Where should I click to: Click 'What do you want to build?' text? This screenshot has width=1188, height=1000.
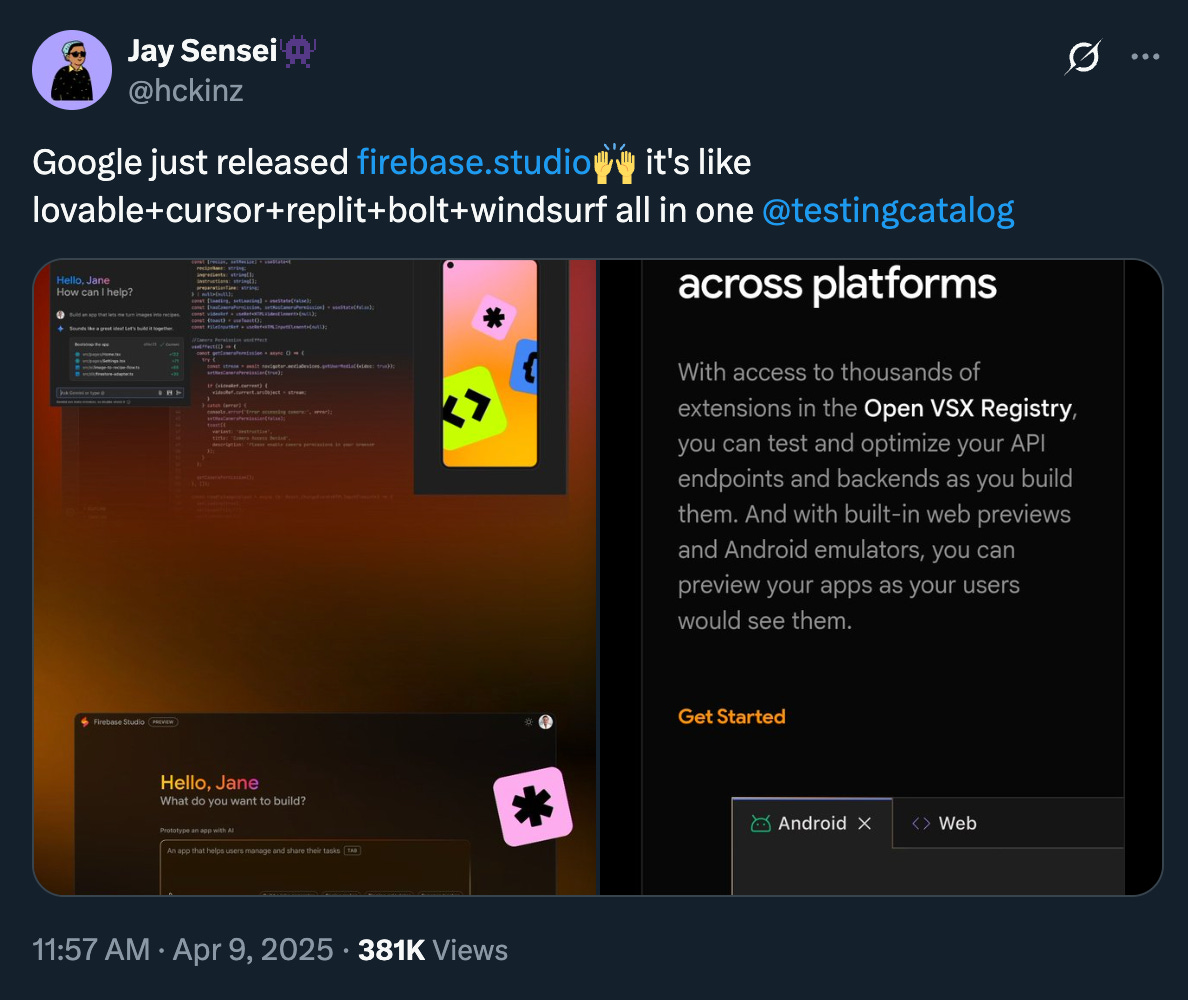pos(233,802)
